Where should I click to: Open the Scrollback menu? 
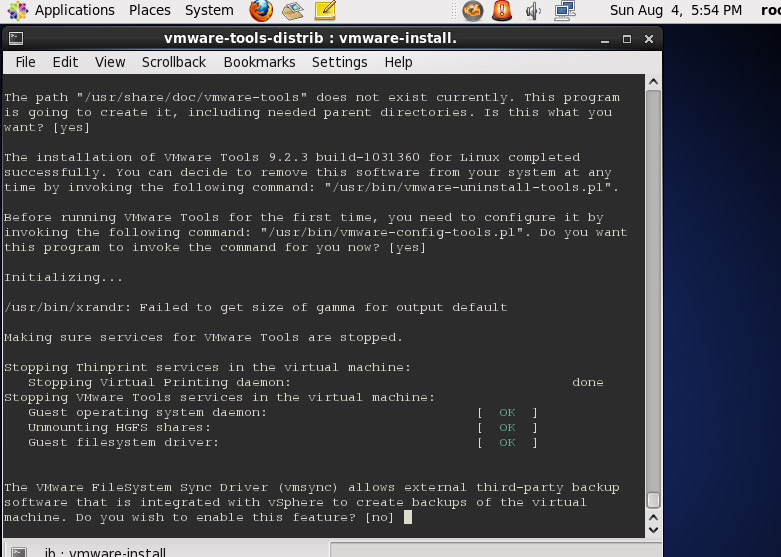click(x=174, y=62)
